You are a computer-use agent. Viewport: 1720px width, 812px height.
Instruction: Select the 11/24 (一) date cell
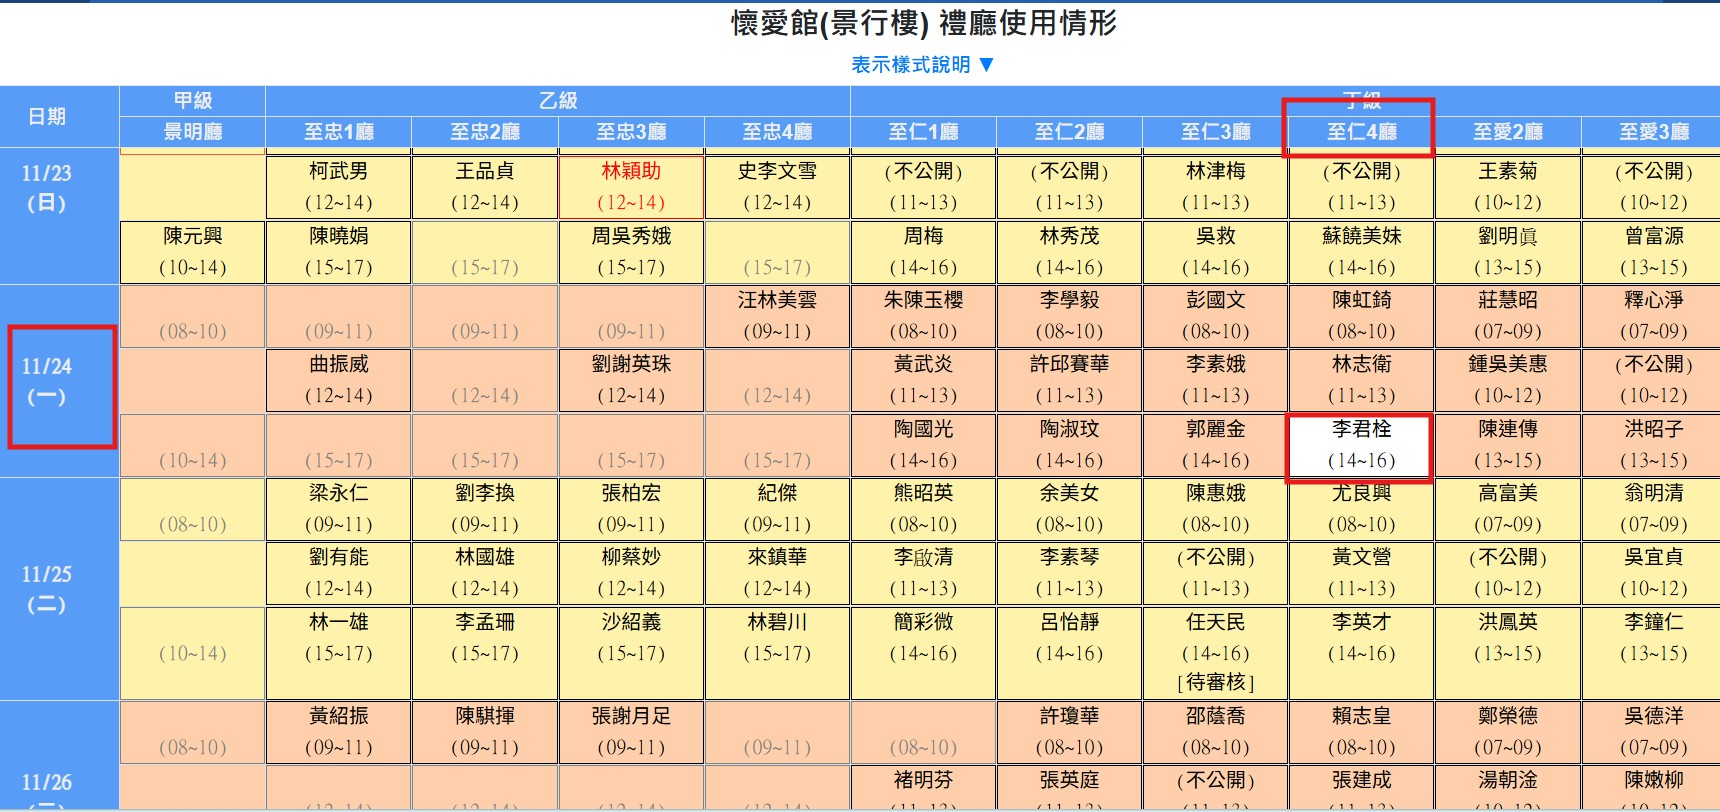click(x=47, y=381)
